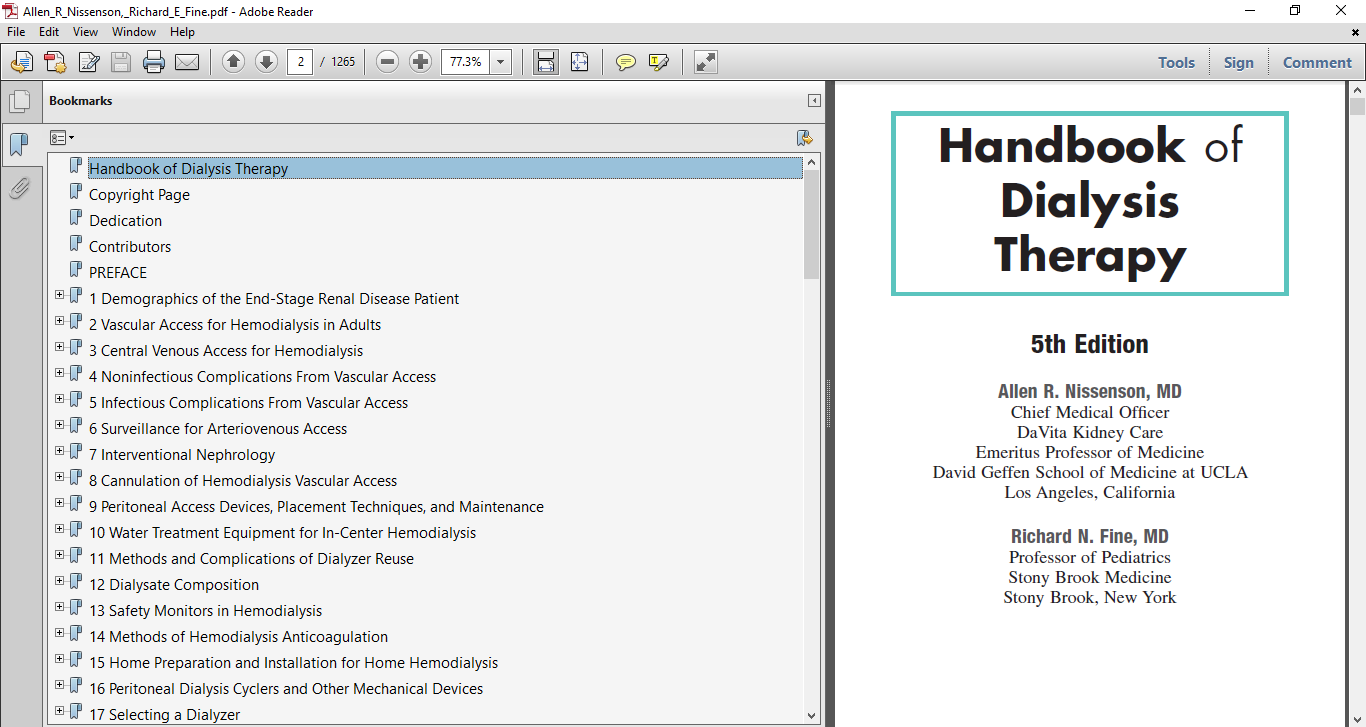Click bookmark icon beside 17 Selecting a Dialyzer
Image resolution: width=1366 pixels, height=727 pixels.
tap(76, 712)
